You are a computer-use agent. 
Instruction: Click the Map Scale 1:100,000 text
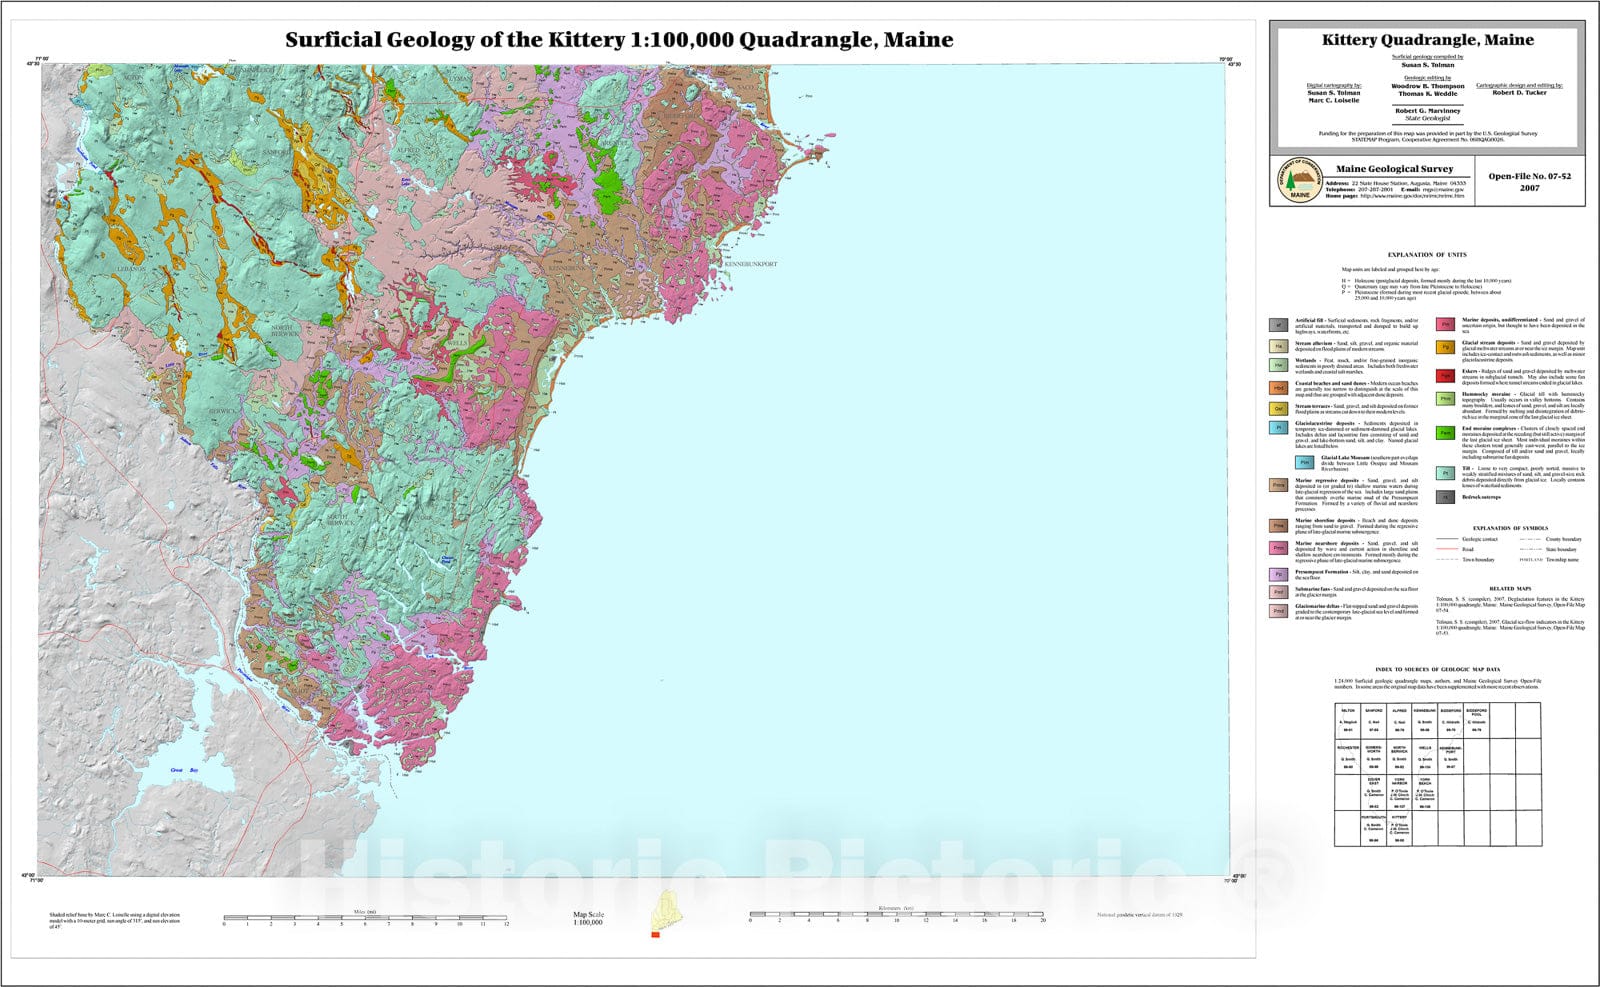click(x=588, y=919)
